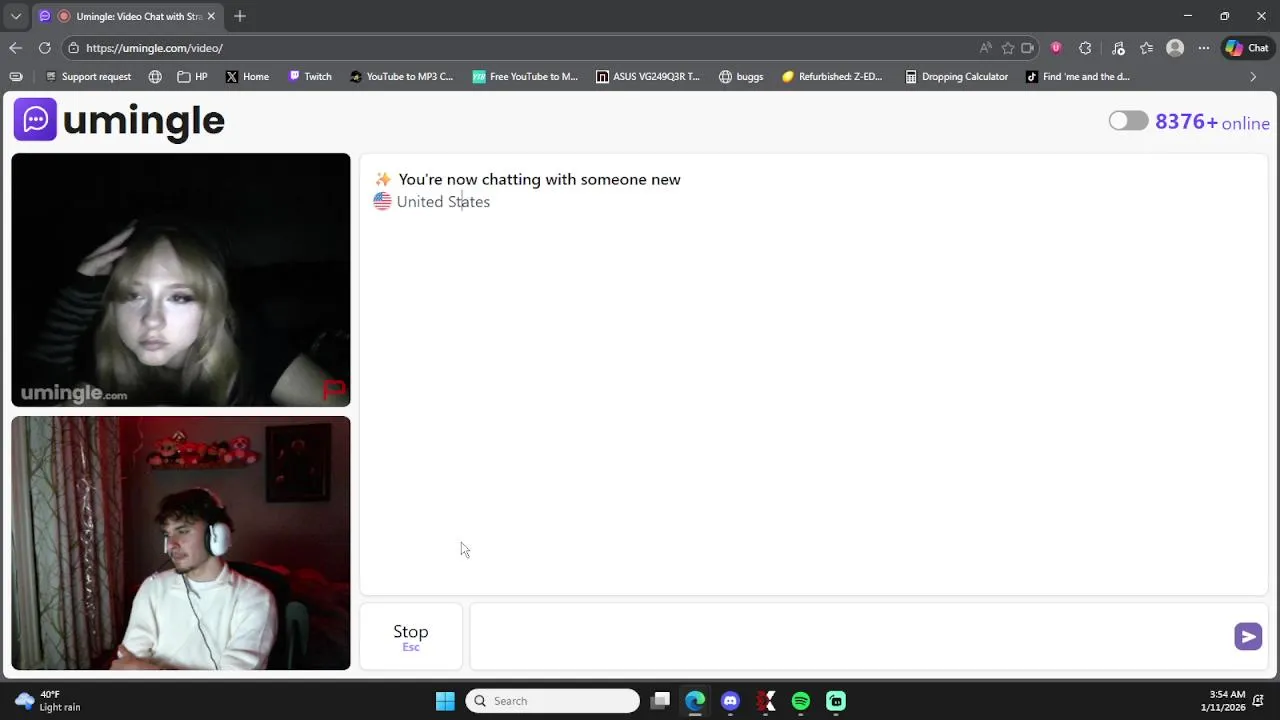The height and width of the screenshot is (720, 1280).
Task: Open Streamlabs from the taskbar
Action: [836, 701]
